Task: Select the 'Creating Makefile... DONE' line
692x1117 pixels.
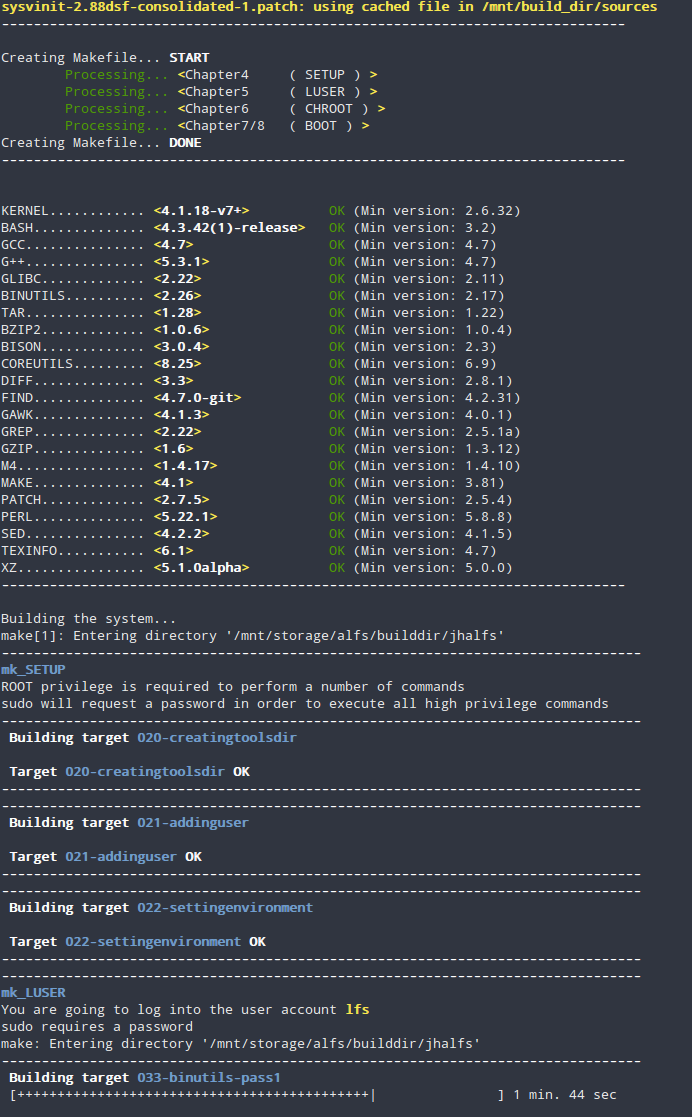Action: pyautogui.click(x=101, y=143)
